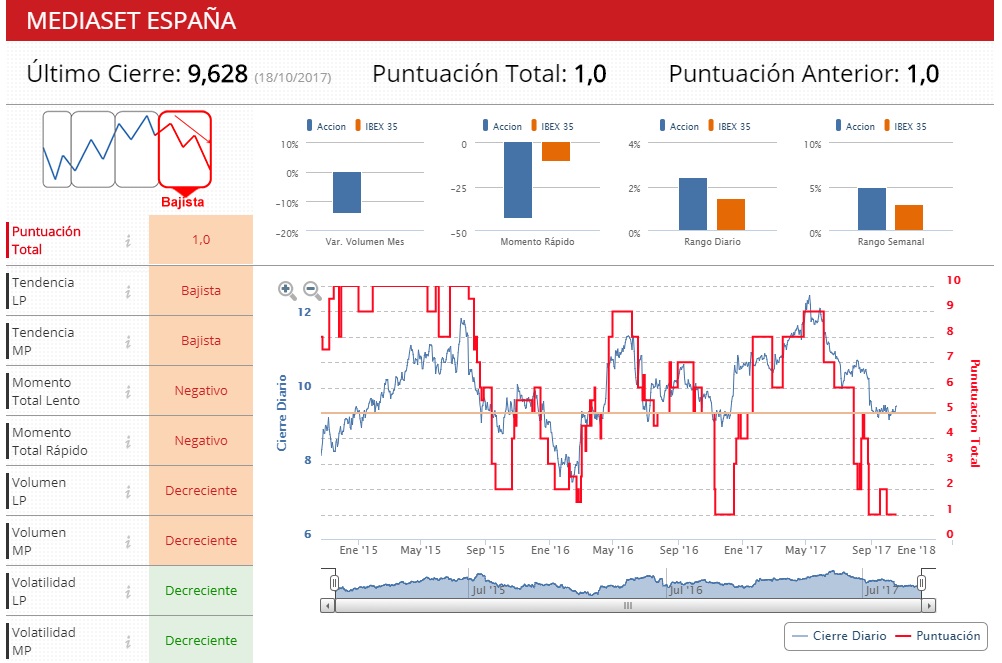The height and width of the screenshot is (663, 1002).
Task: Click the orange Rango Diario bar
Action: click(731, 215)
